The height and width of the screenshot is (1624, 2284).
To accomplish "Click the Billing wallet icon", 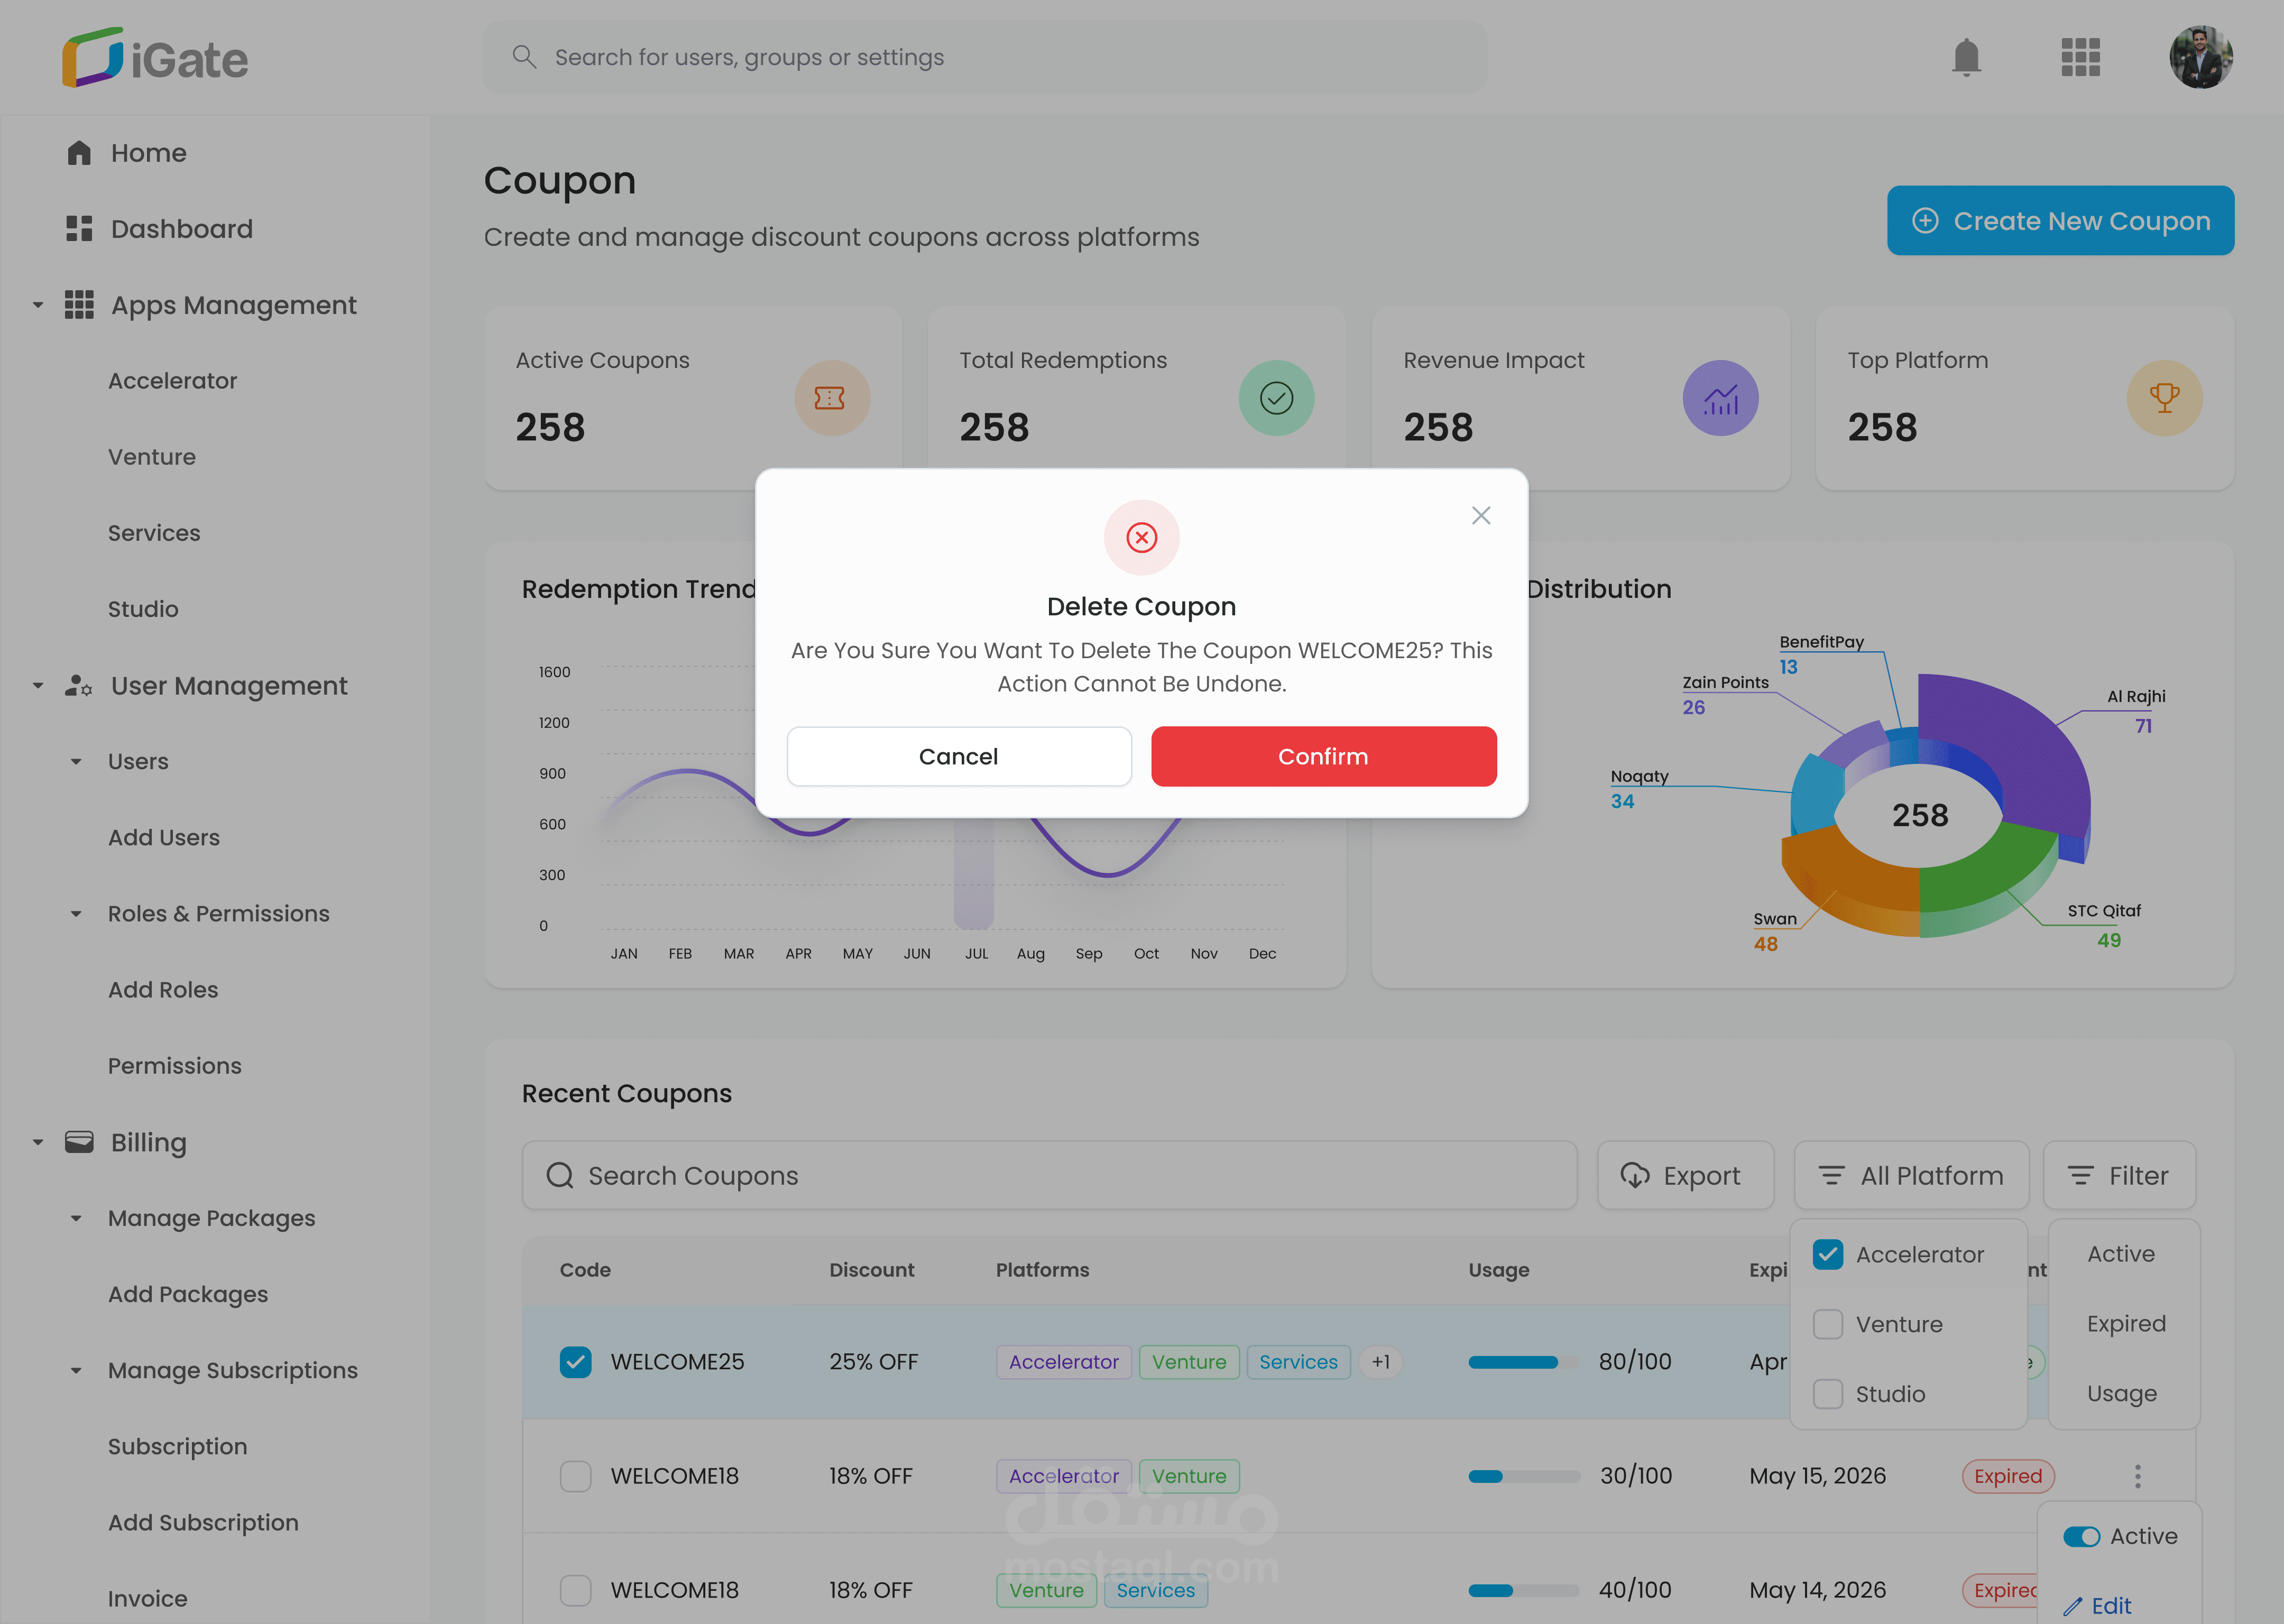I will 79,1142.
